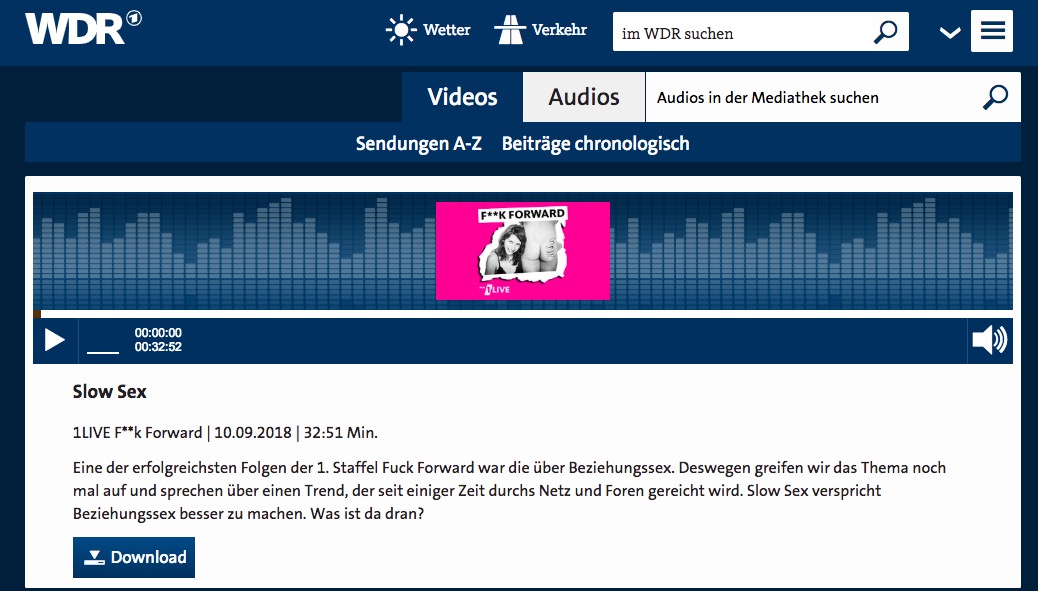Open the hamburger menu

click(992, 31)
